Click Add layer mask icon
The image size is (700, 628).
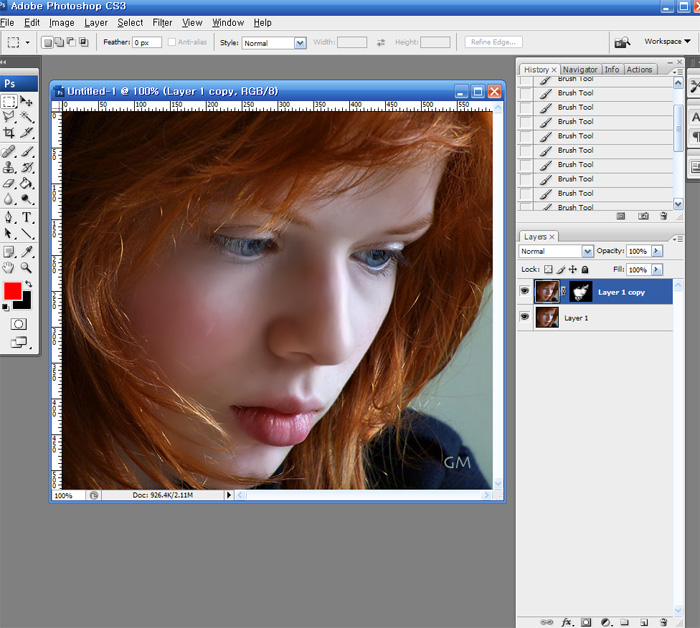[586, 622]
